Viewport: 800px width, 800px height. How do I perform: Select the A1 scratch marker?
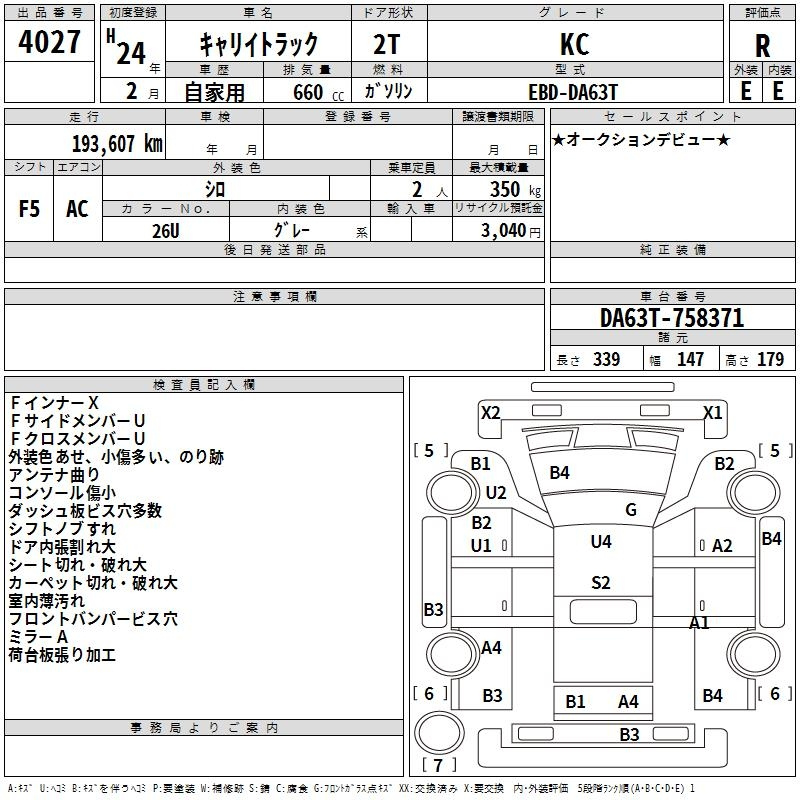pyautogui.click(x=700, y=623)
